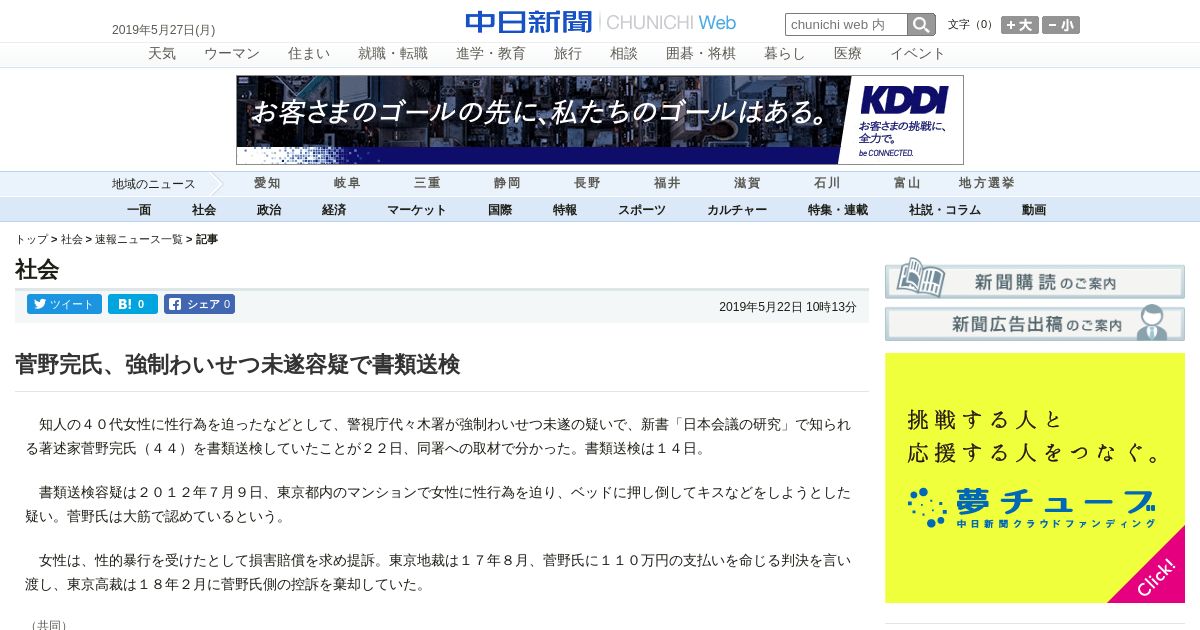The width and height of the screenshot is (1200, 630).
Task: Click the date 2019年5月27日(月) in header
Action: [163, 30]
